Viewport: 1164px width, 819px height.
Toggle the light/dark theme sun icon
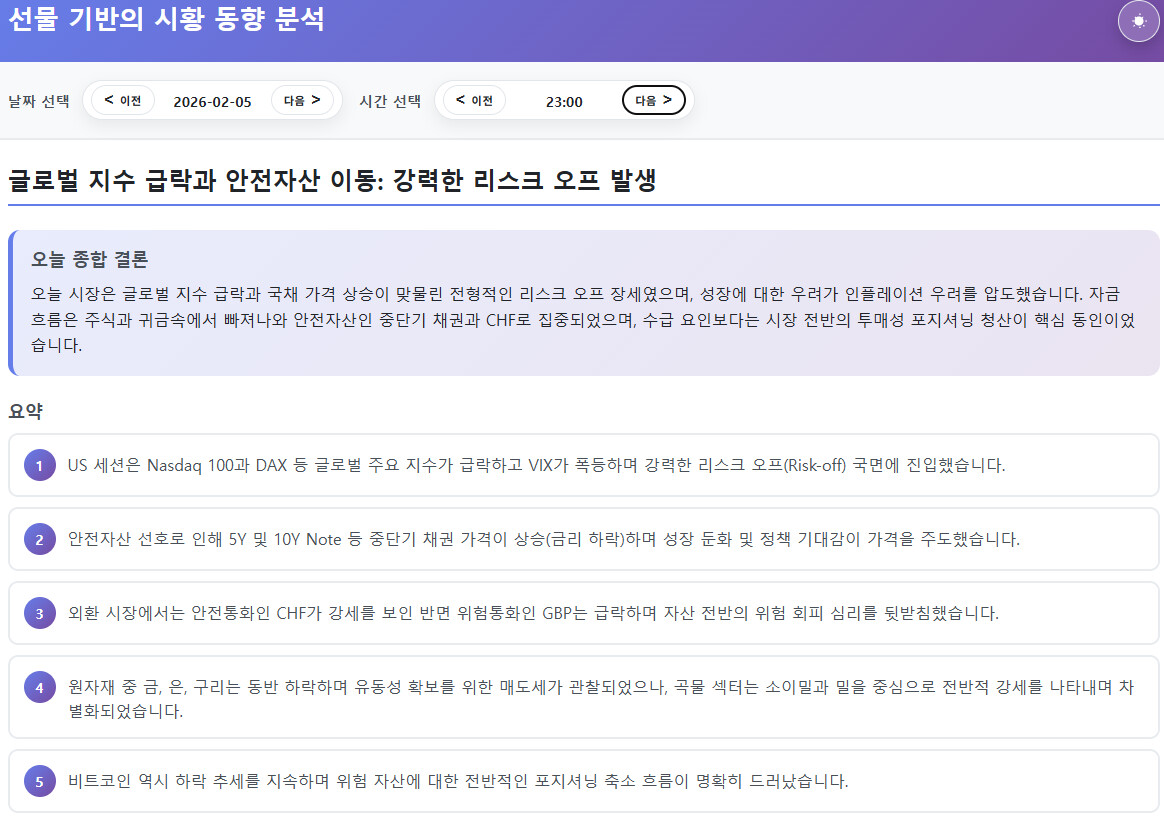click(1138, 21)
